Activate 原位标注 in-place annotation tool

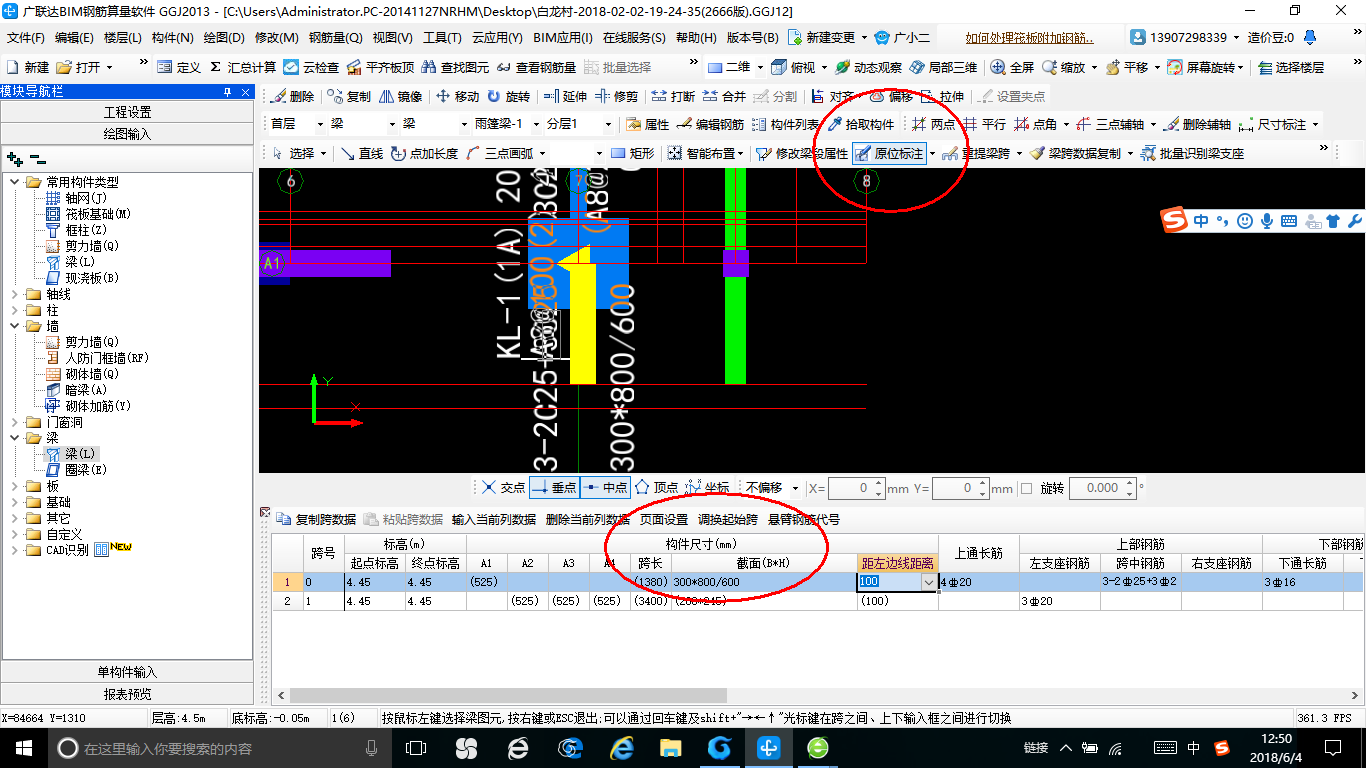(889, 153)
